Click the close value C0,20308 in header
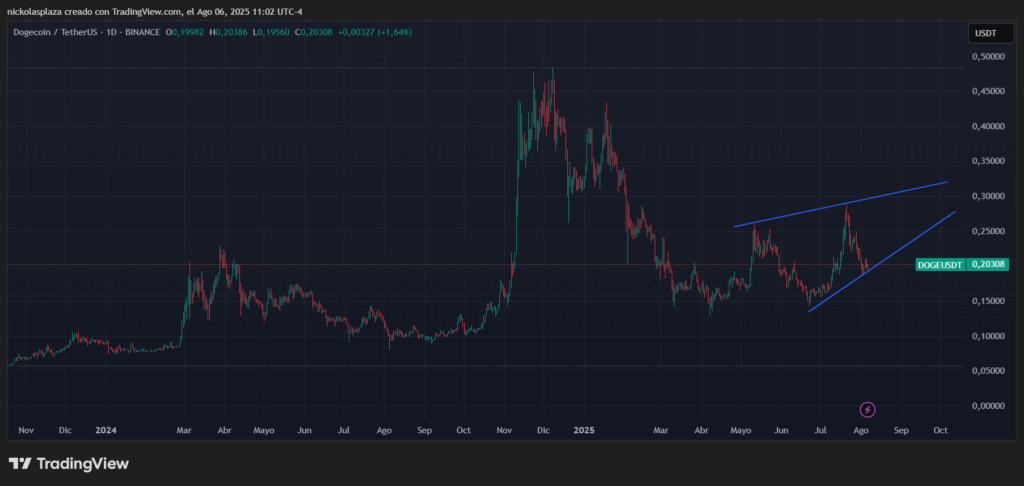The height and width of the screenshot is (486, 1024). point(312,32)
